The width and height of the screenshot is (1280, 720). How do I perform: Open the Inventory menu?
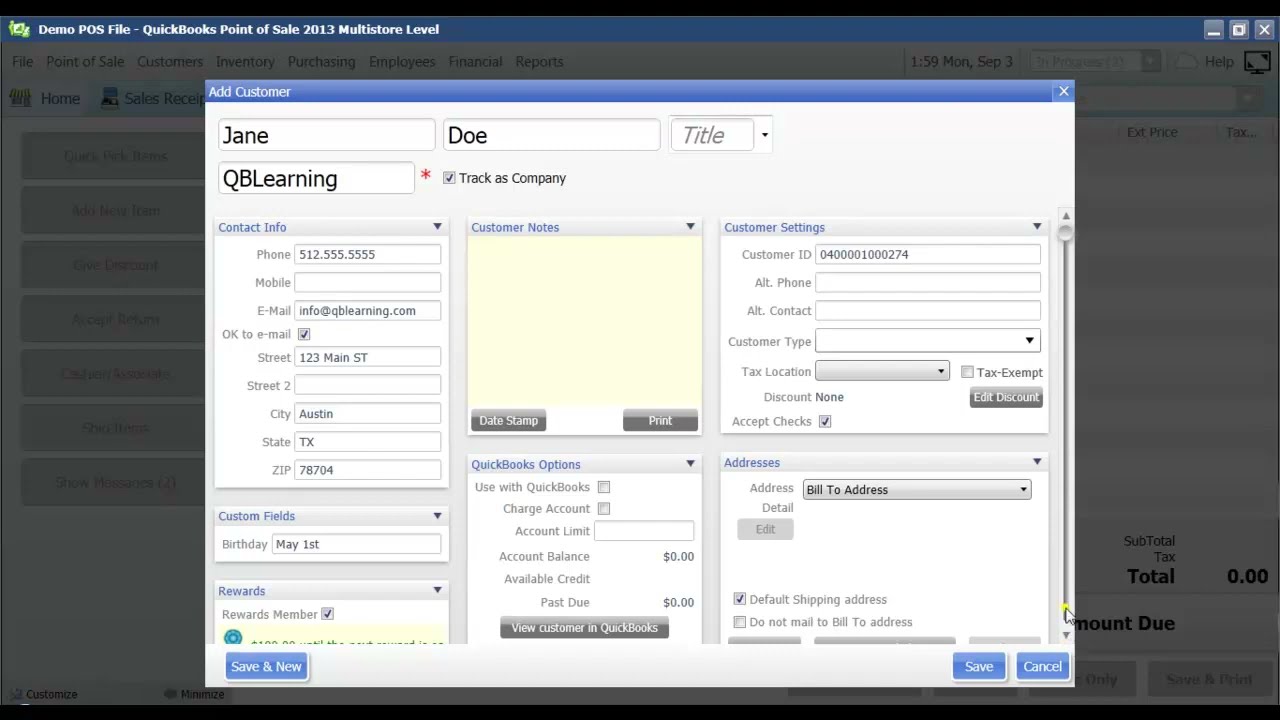point(245,62)
